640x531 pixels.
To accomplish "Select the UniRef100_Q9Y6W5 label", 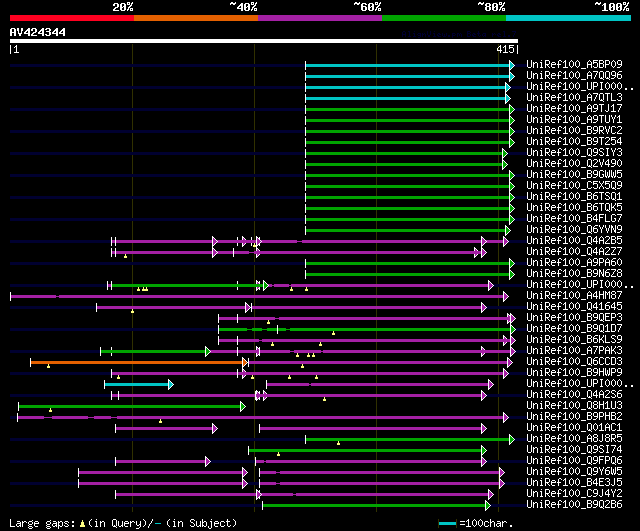I will [x=574, y=472].
